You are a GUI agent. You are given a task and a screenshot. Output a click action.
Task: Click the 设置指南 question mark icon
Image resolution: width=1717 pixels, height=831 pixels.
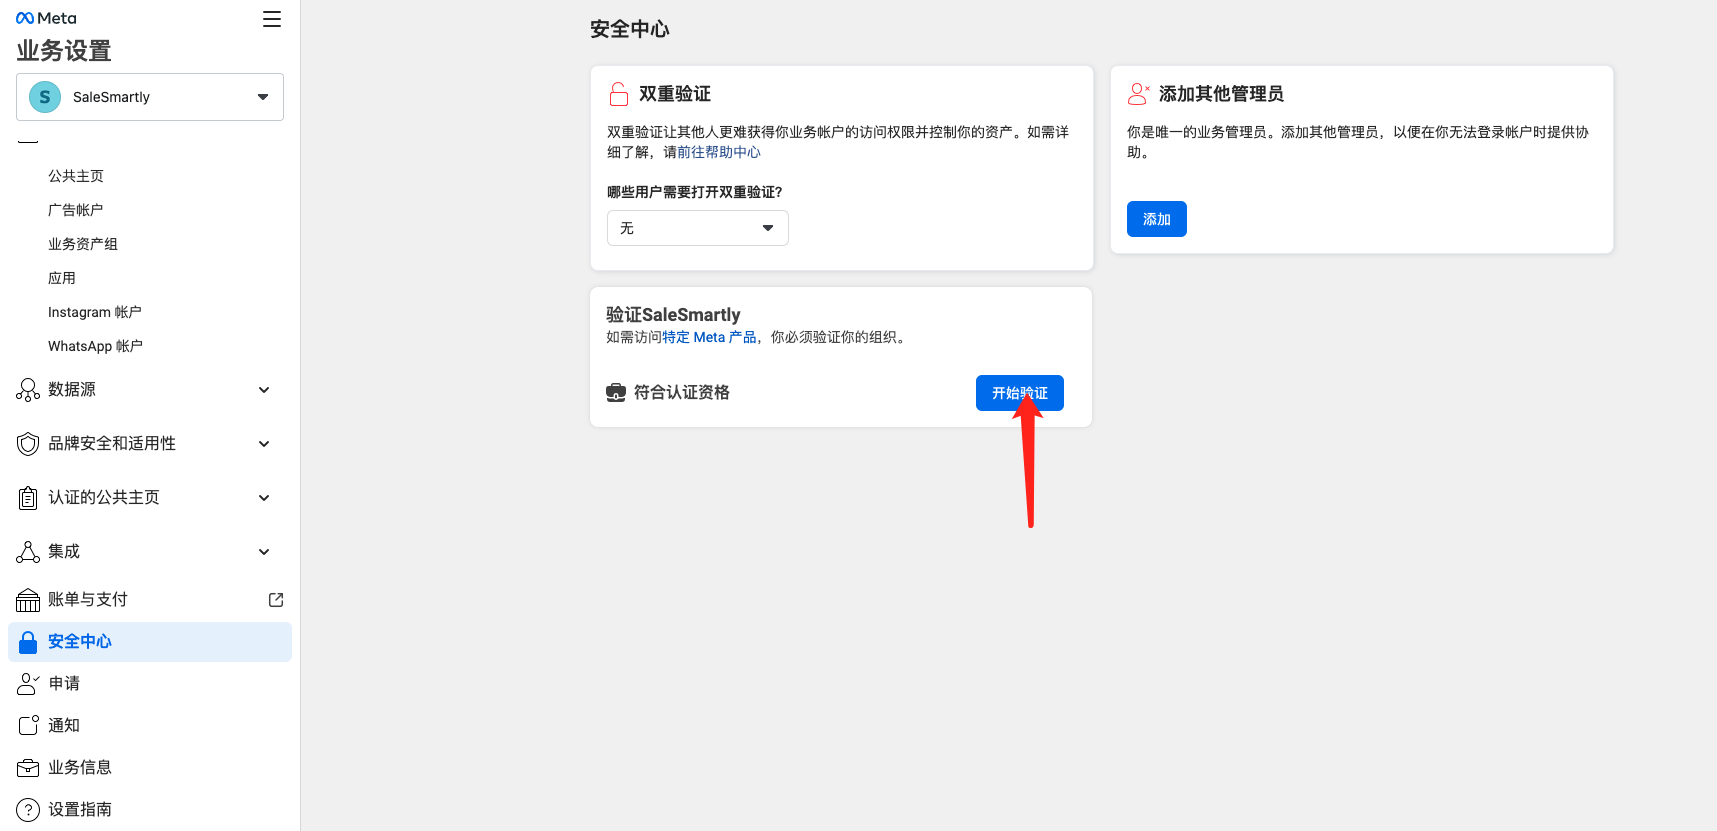point(28,810)
